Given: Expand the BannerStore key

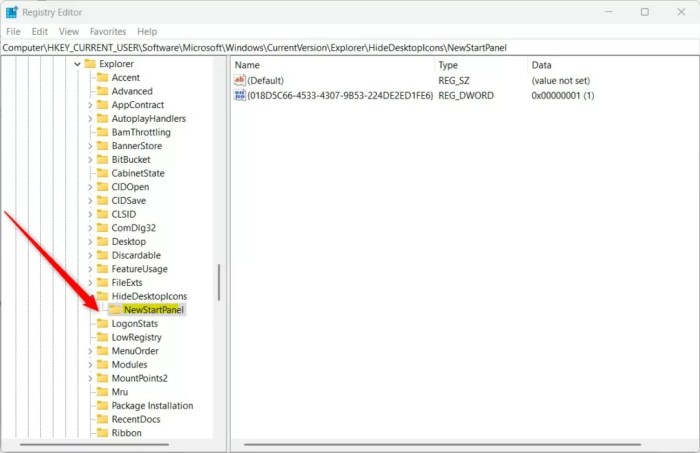Looking at the screenshot, I should click(x=90, y=146).
